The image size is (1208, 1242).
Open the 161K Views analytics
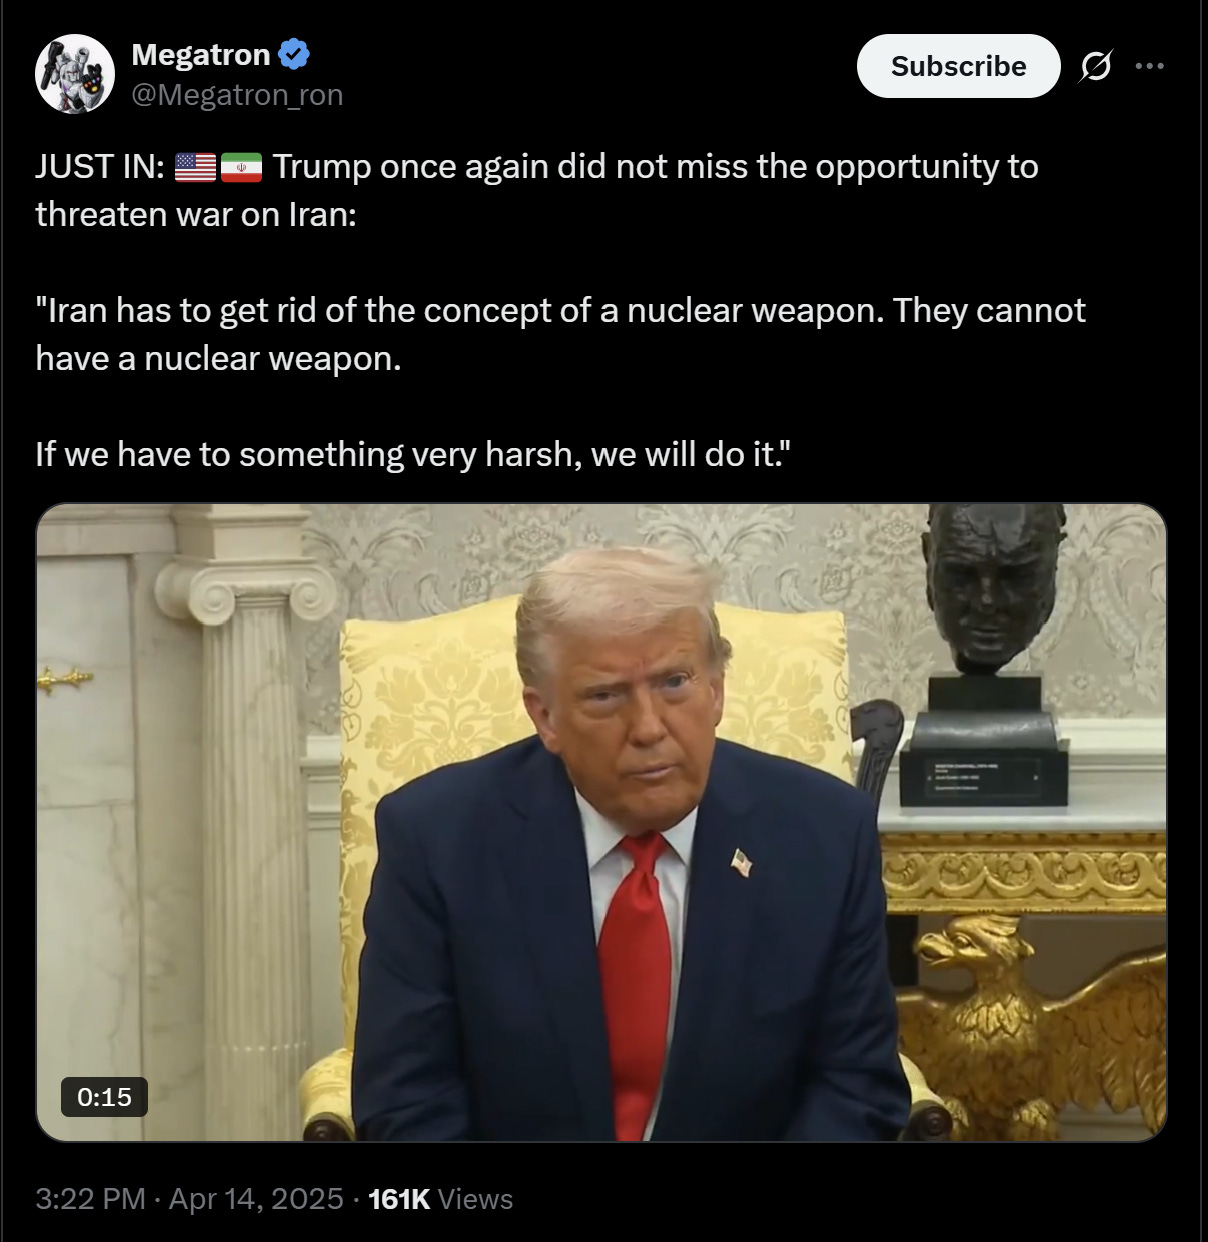(440, 1199)
